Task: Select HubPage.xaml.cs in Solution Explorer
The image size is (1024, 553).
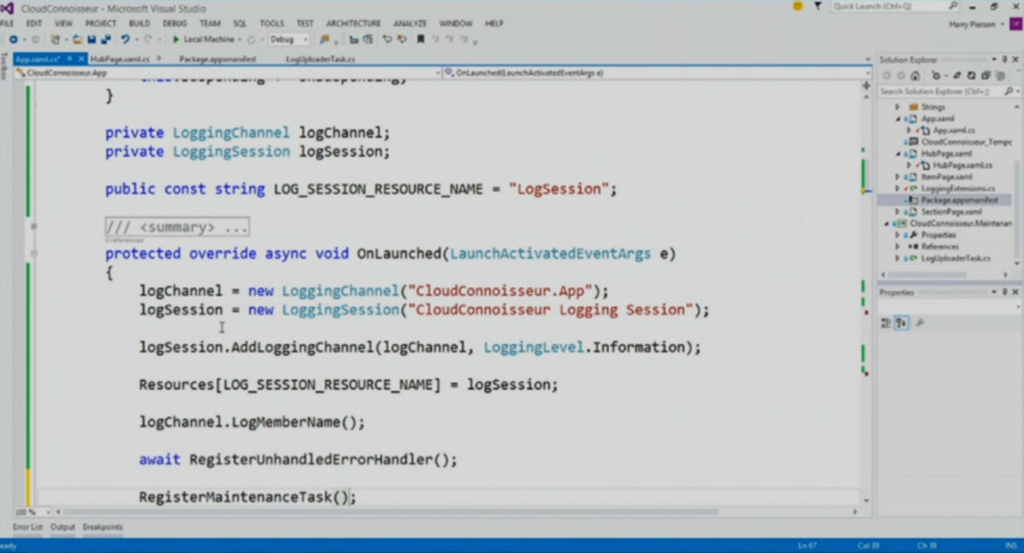Action: (963, 165)
